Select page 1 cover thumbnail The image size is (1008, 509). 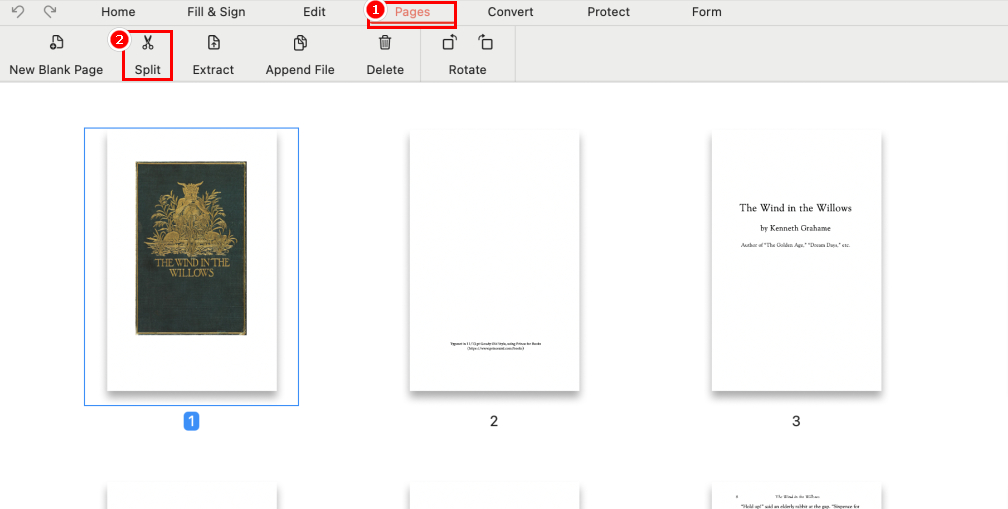pos(192,261)
